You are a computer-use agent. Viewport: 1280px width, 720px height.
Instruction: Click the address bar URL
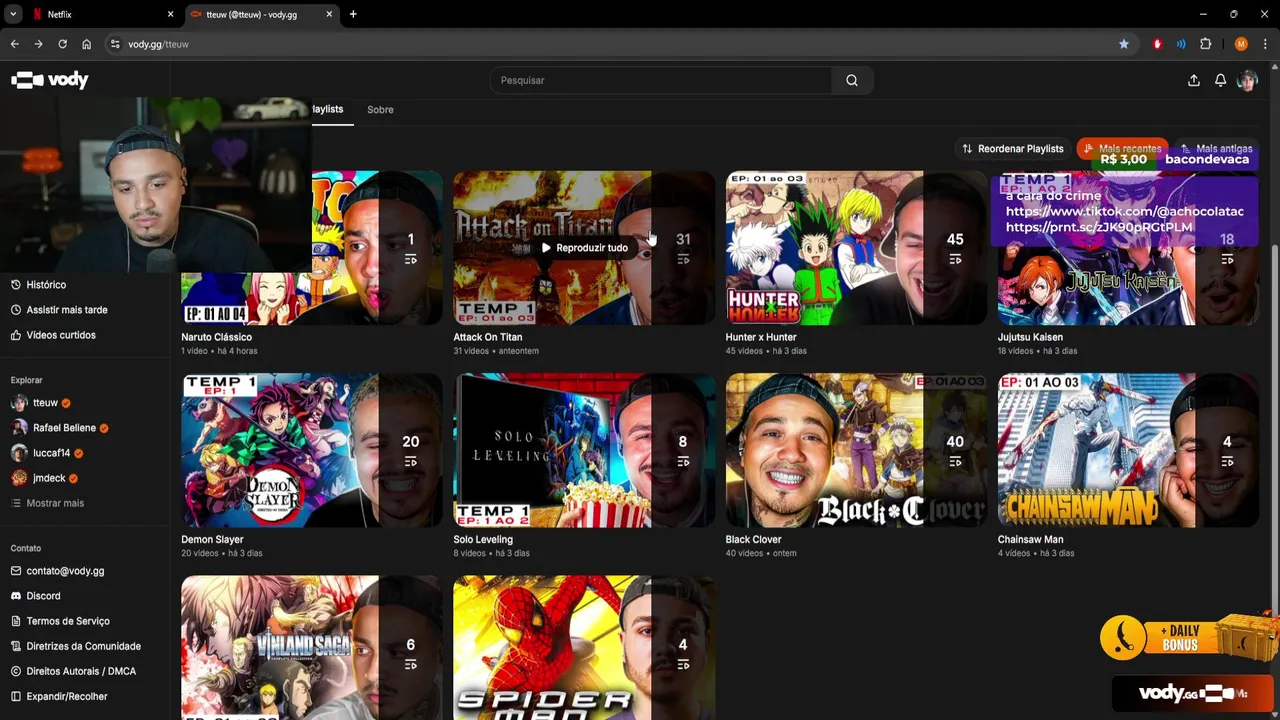click(158, 44)
